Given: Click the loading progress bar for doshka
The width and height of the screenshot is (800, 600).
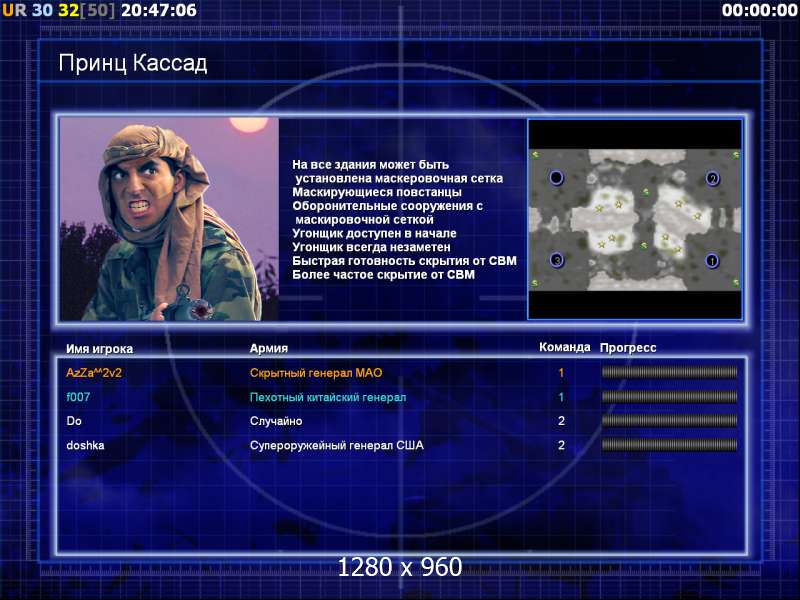Looking at the screenshot, I should pos(669,445).
